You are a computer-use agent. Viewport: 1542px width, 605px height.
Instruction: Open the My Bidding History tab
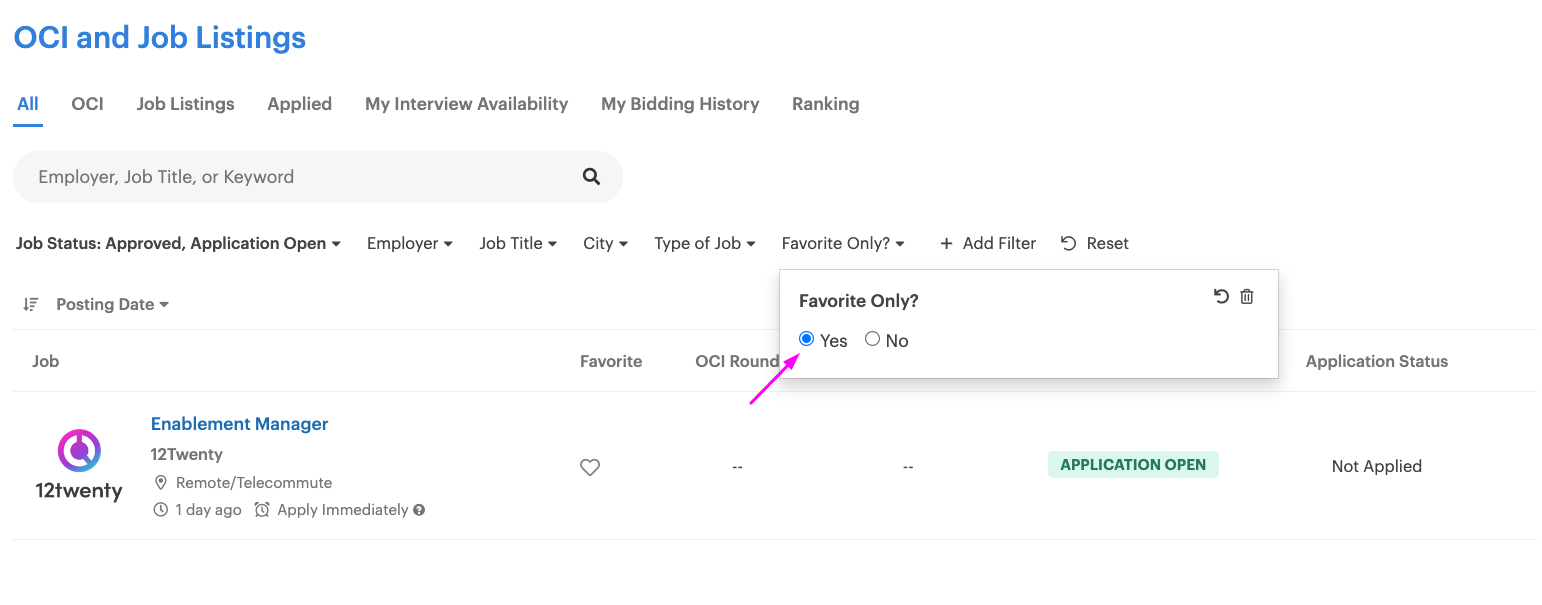pyautogui.click(x=680, y=104)
